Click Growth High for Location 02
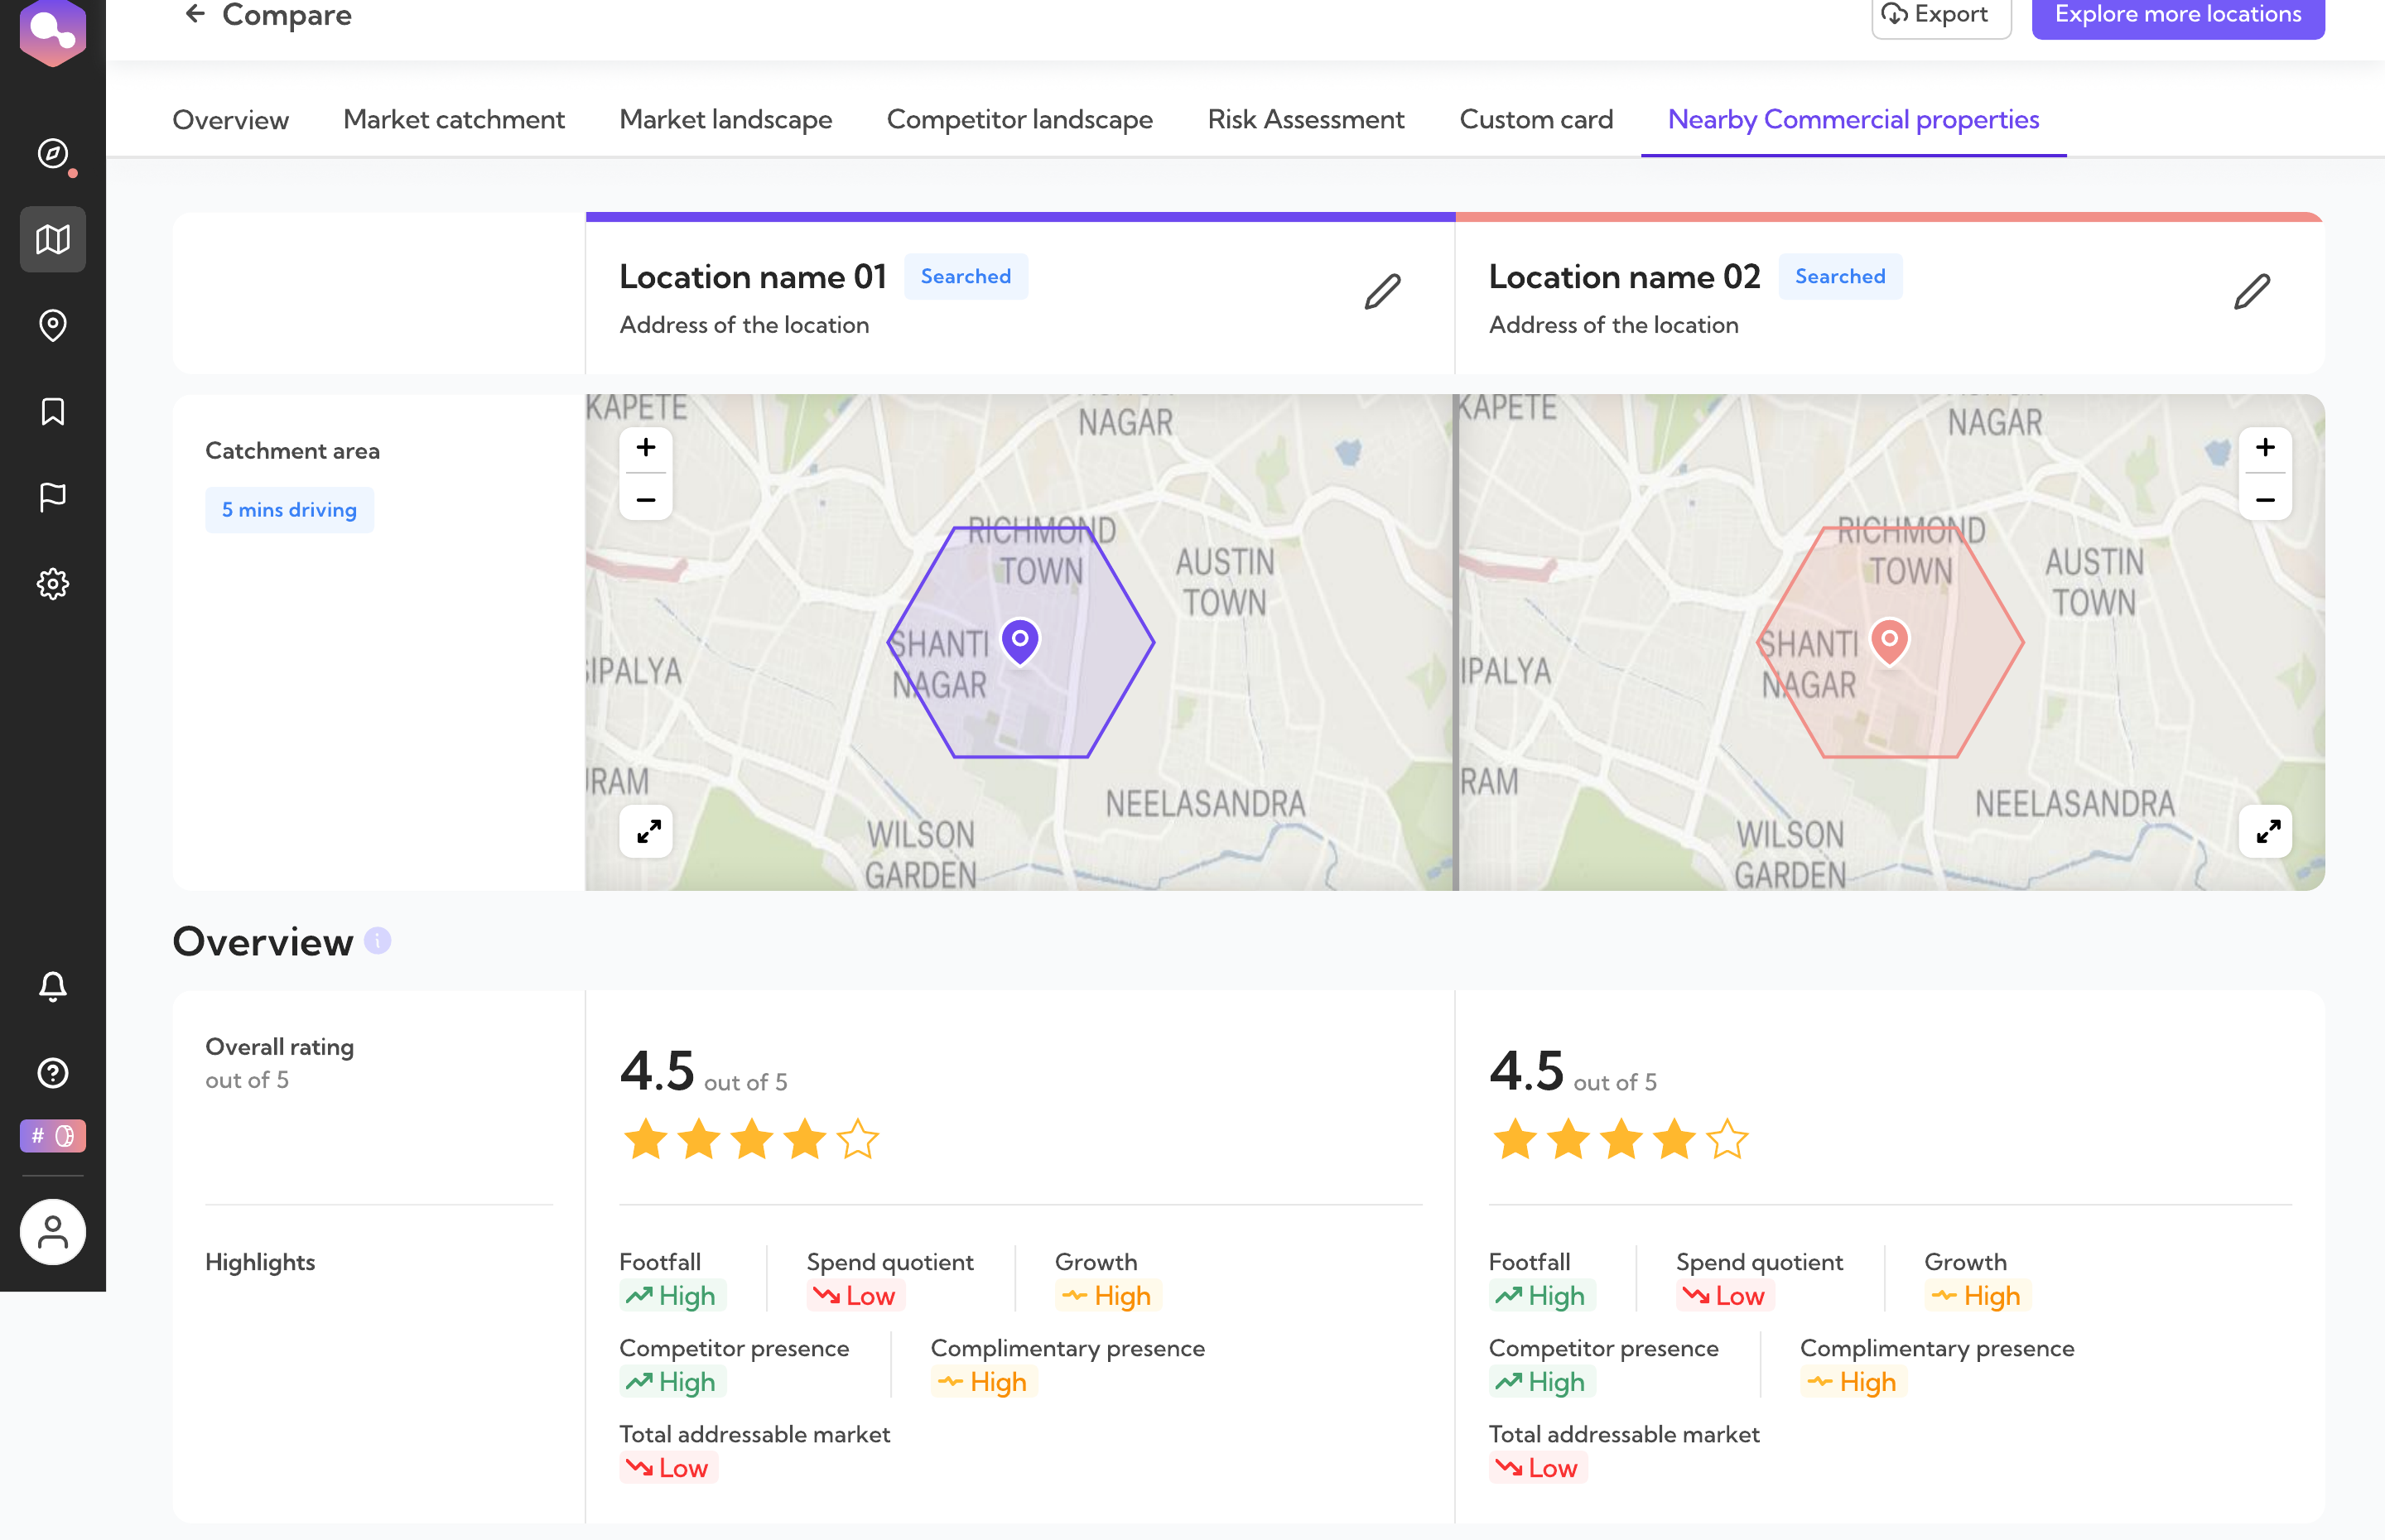This screenshot has width=2385, height=1540. [1978, 1296]
